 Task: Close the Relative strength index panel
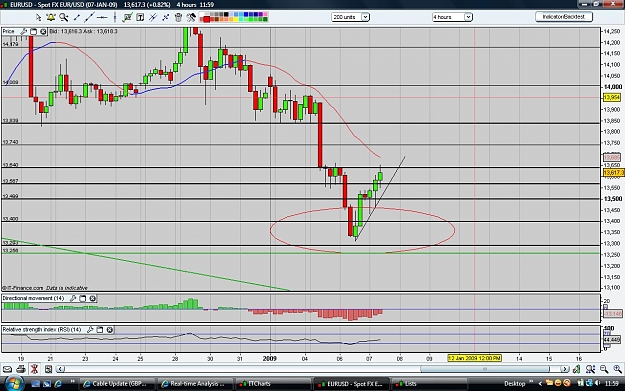[110, 330]
